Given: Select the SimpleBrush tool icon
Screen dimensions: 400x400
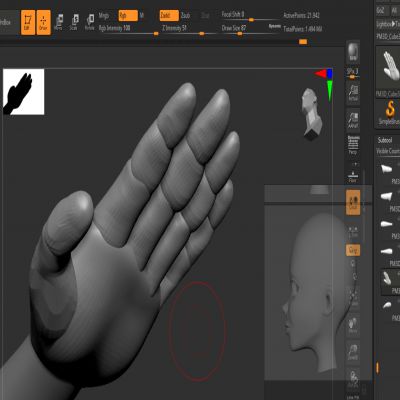Looking at the screenshot, I should (389, 113).
